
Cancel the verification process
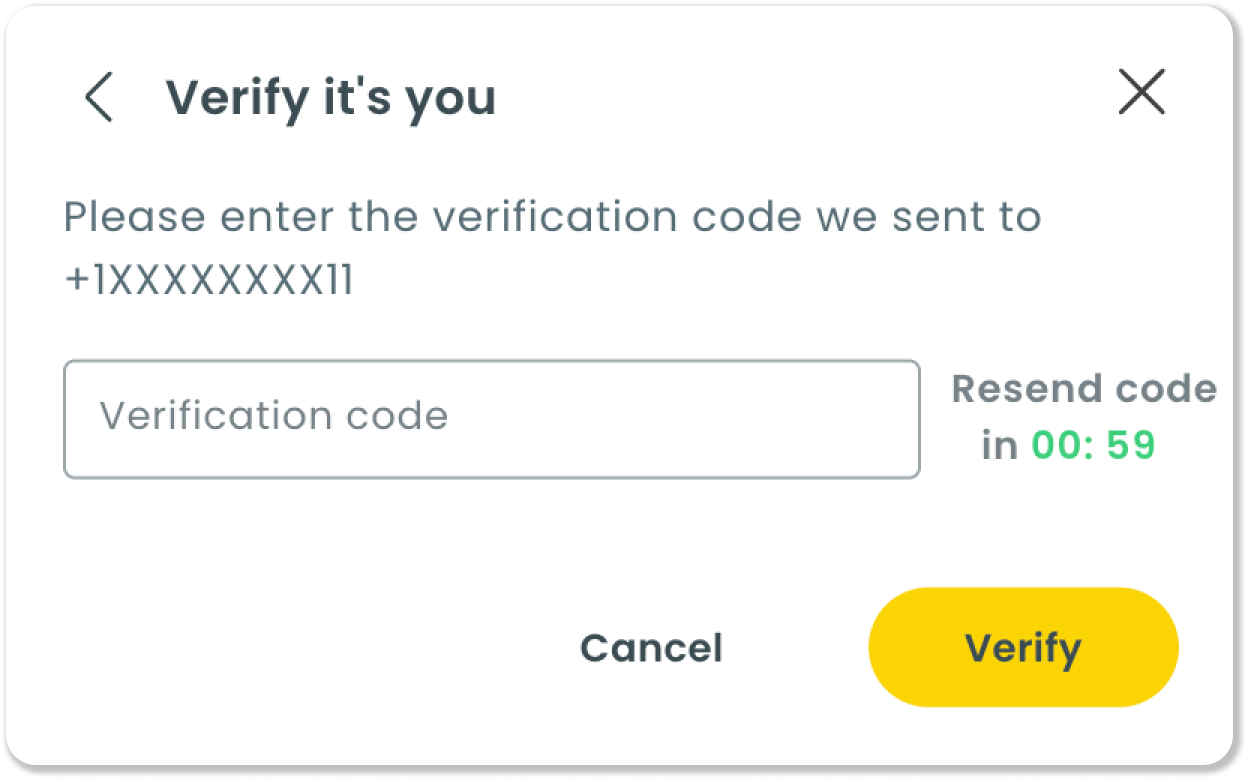(651, 648)
